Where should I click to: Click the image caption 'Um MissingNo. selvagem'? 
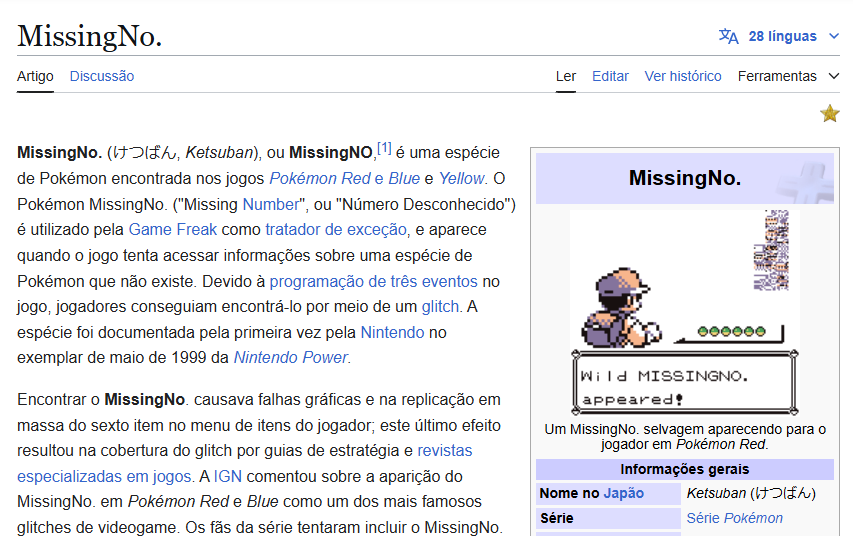[x=684, y=436]
